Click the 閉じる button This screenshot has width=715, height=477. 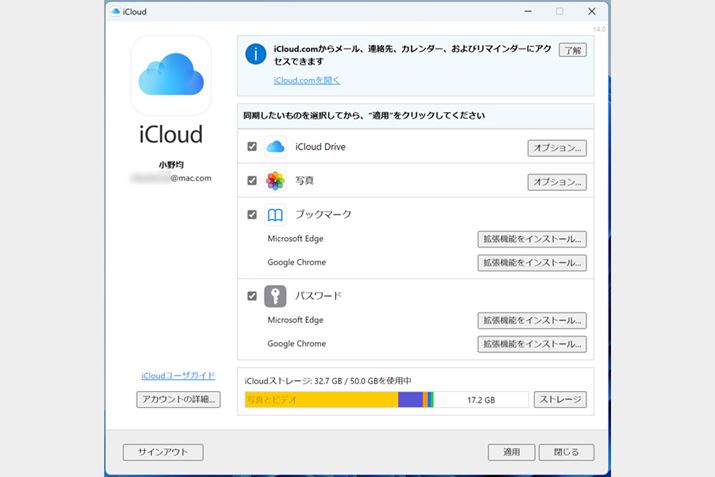coord(566,452)
